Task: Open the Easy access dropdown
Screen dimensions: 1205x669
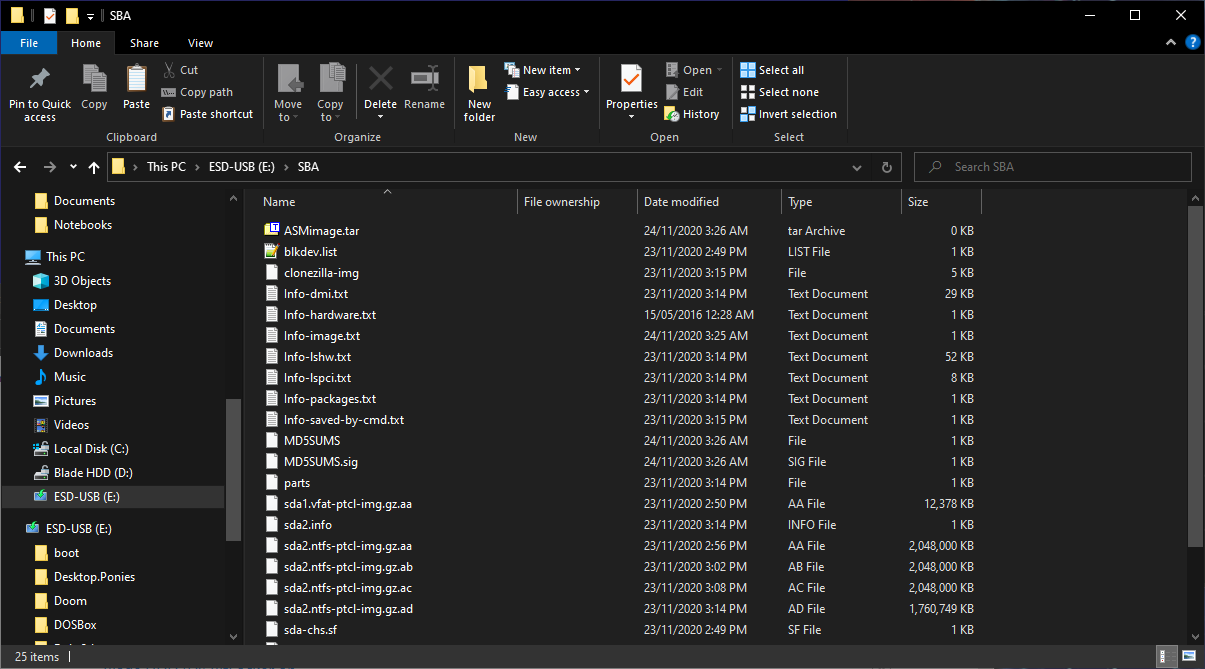Action: (546, 92)
